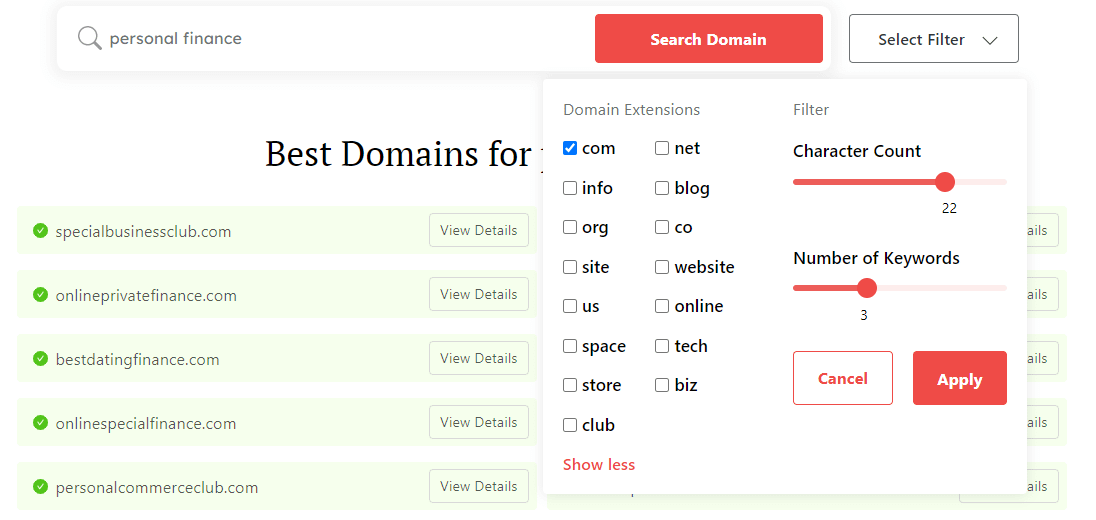Click the Character Count slider handle
1096x520 pixels.
point(945,182)
